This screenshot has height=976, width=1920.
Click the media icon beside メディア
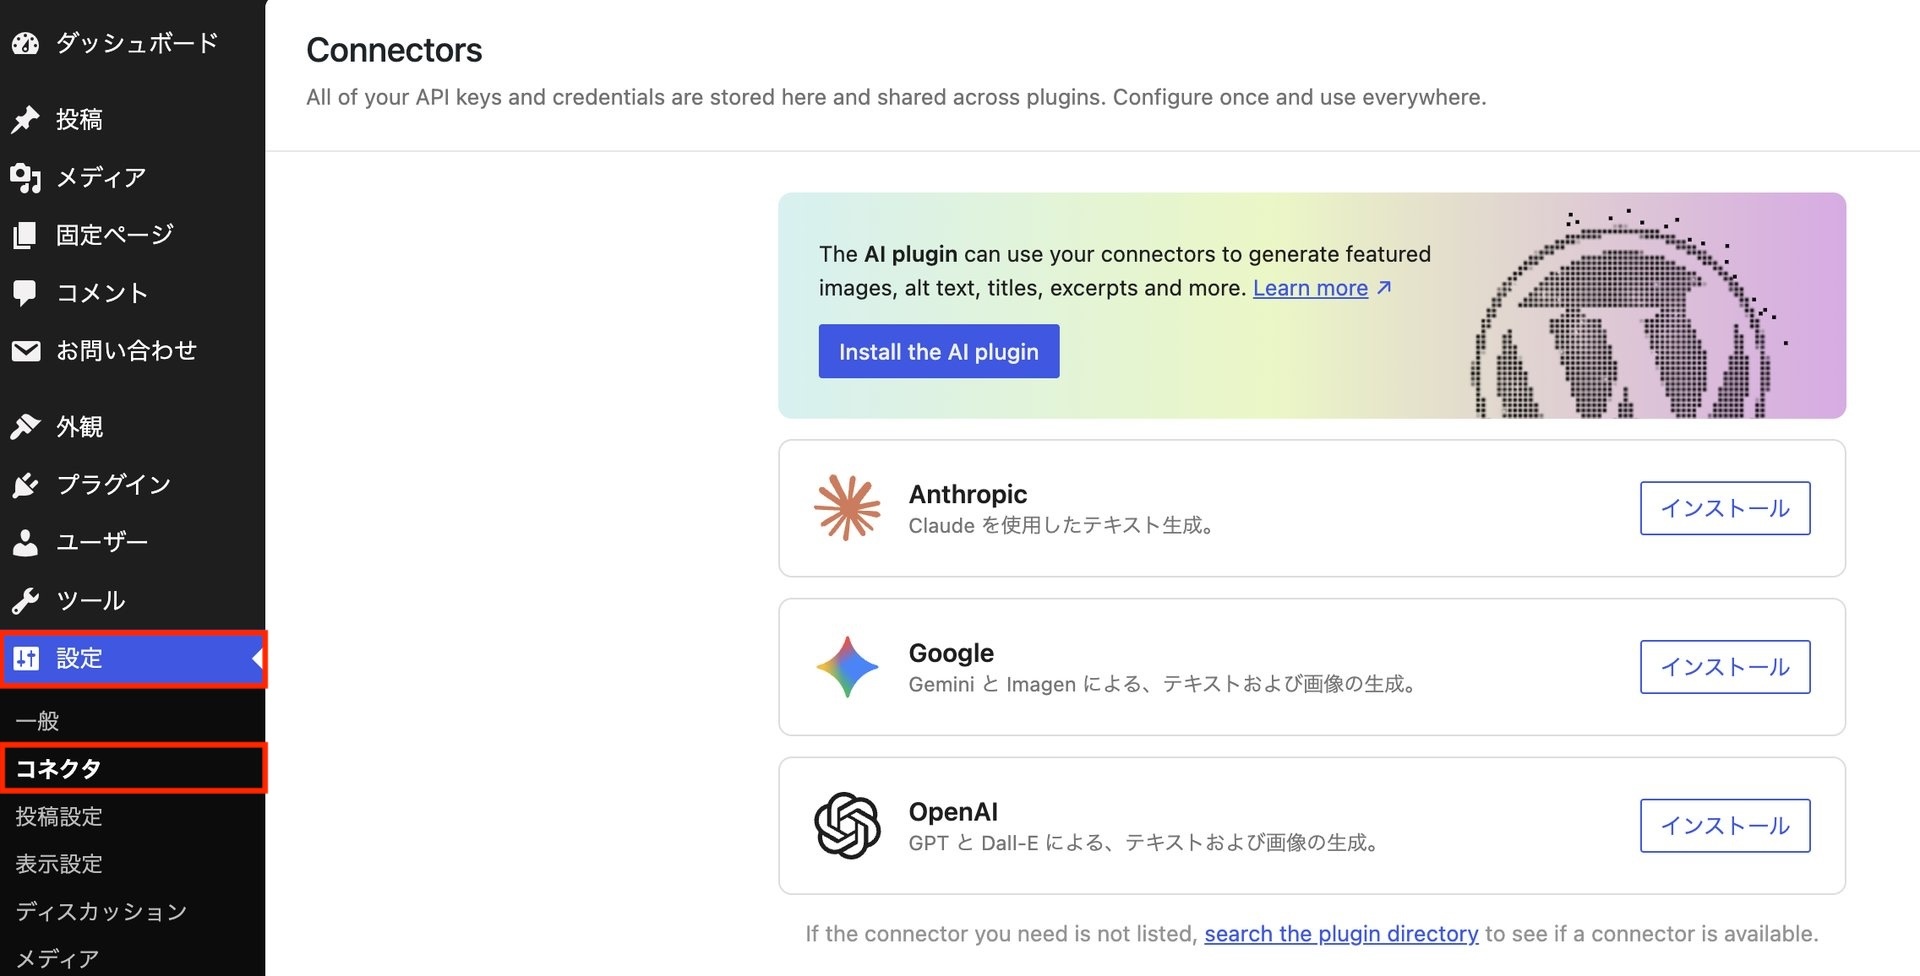pyautogui.click(x=25, y=178)
